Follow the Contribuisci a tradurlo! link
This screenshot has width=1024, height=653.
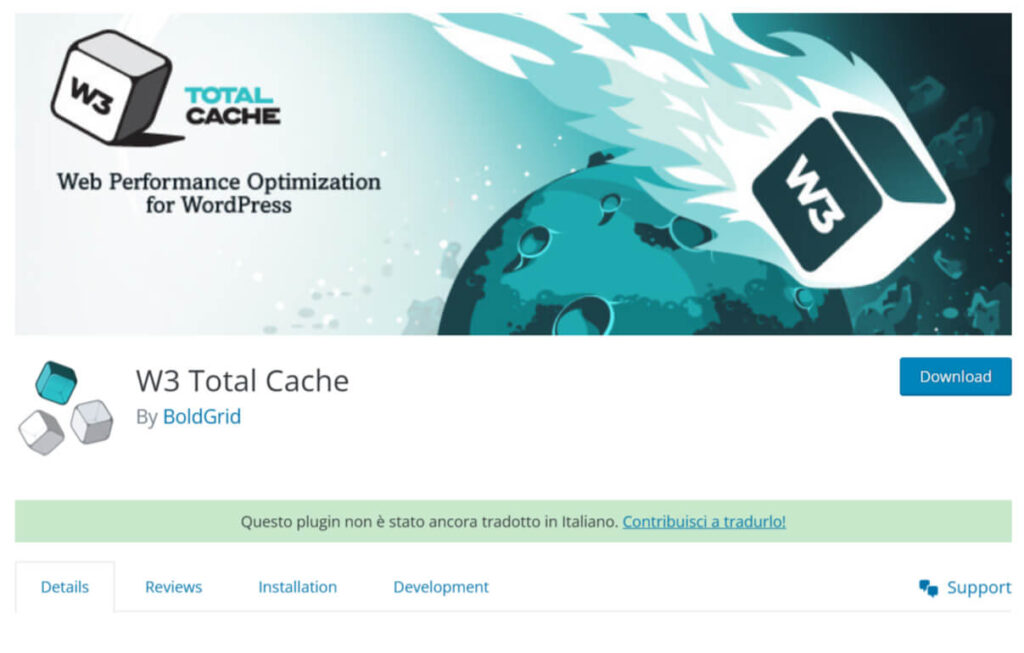point(704,521)
